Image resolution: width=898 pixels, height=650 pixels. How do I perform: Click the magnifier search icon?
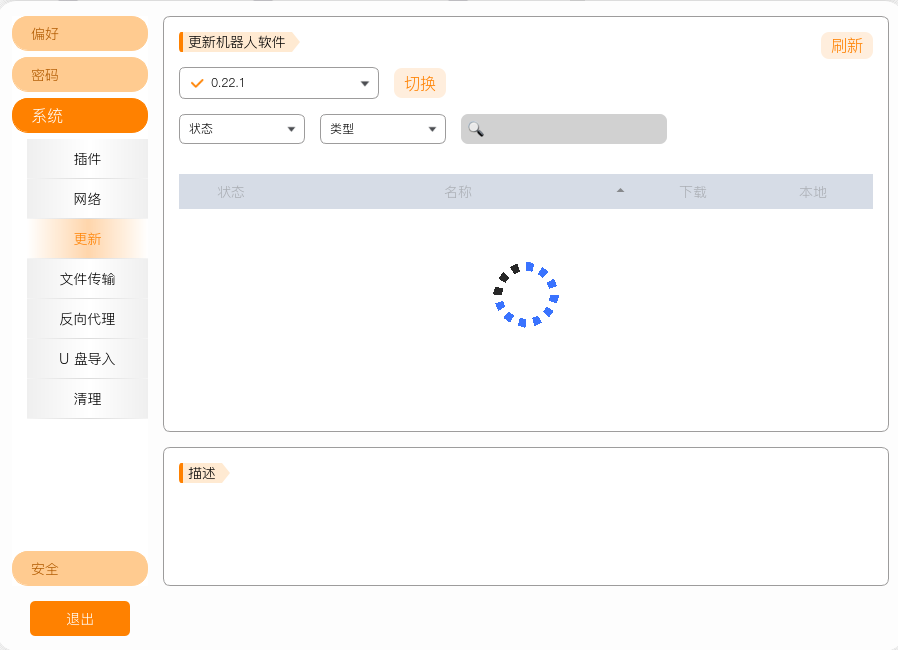[x=476, y=129]
